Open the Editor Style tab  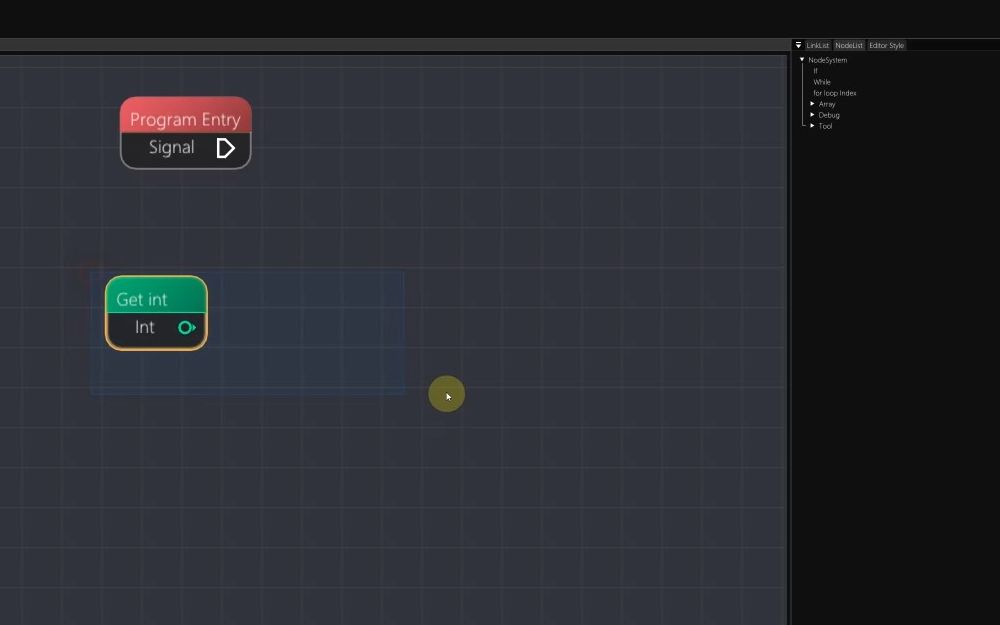pyautogui.click(x=886, y=45)
